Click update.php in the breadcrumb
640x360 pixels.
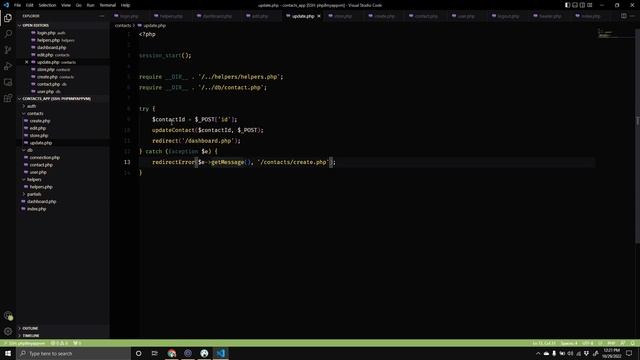(x=155, y=25)
